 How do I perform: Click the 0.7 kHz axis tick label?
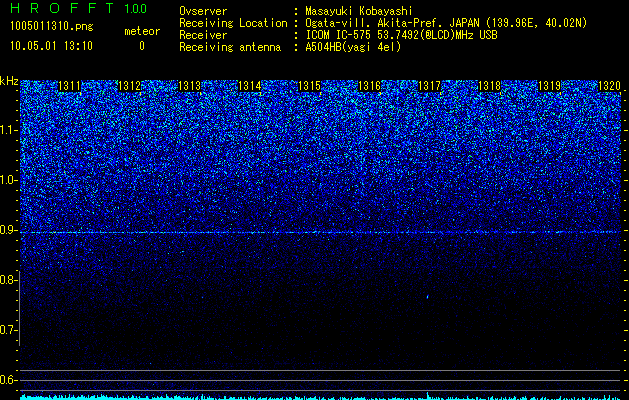pos(8,330)
